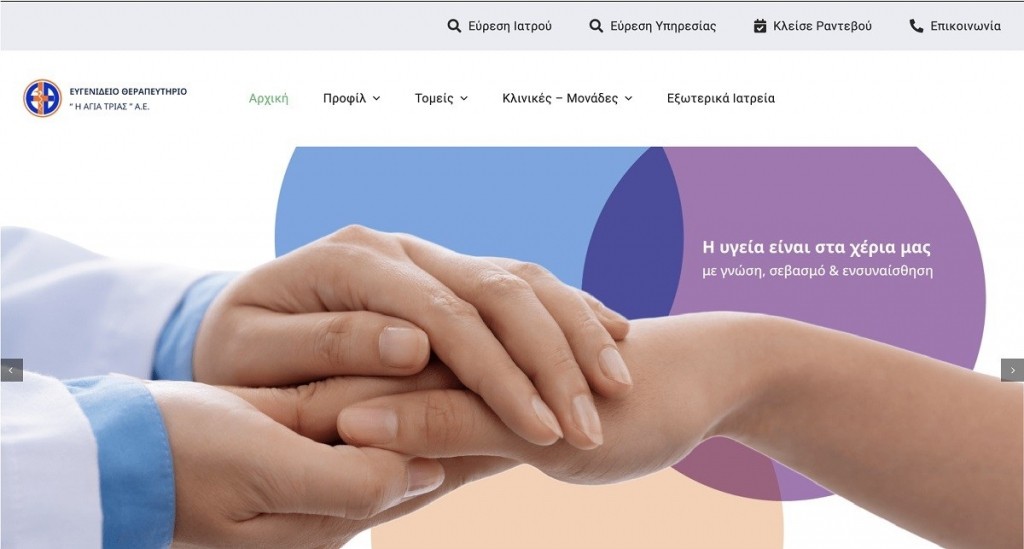Open the Εξωτερικά Ιατρεία menu item
1024x549 pixels.
point(720,99)
